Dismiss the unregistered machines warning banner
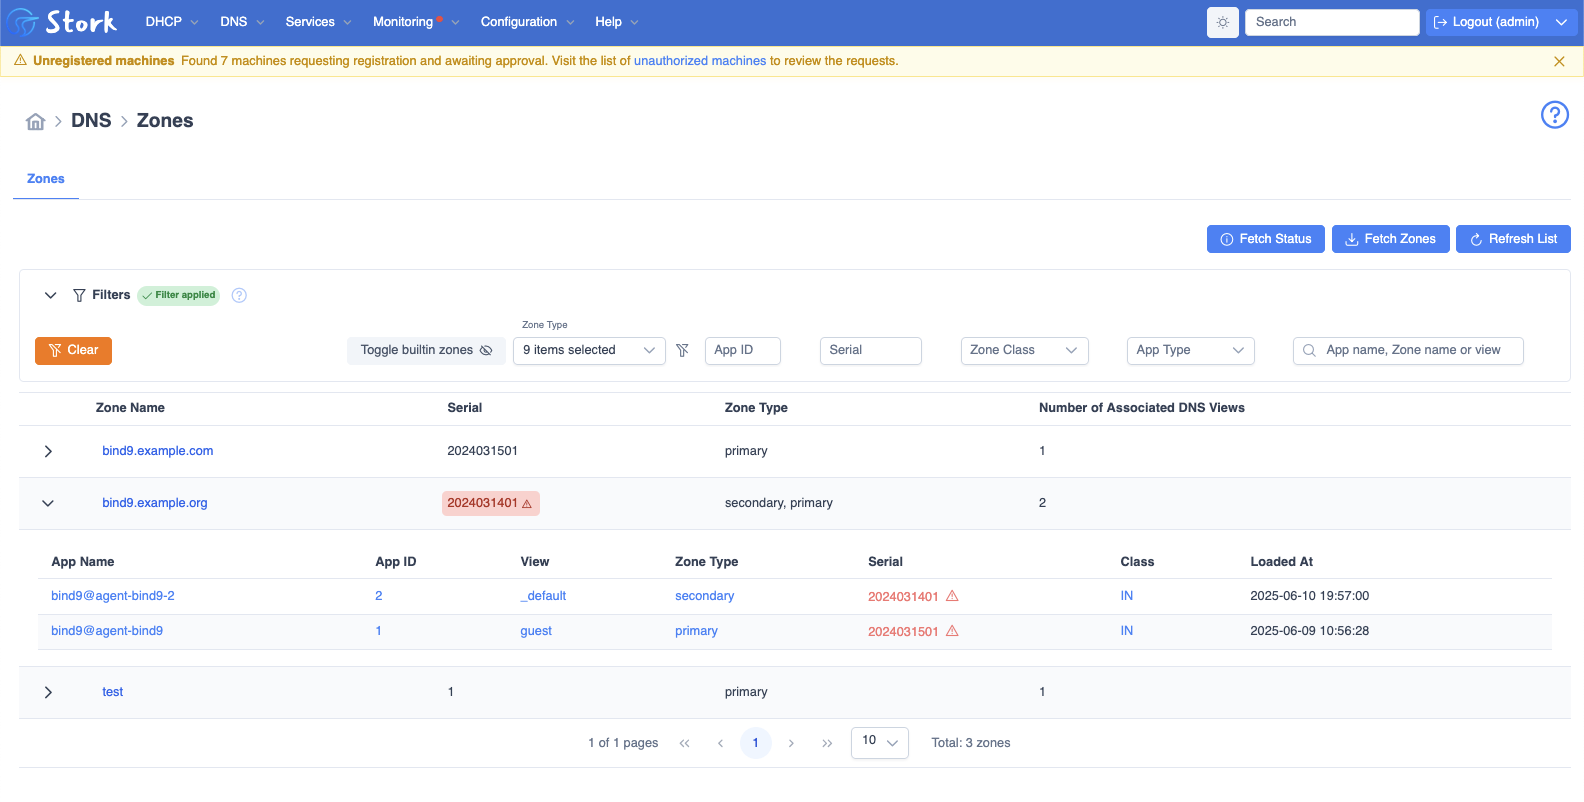Viewport: 1584px width, 802px height. click(x=1559, y=61)
